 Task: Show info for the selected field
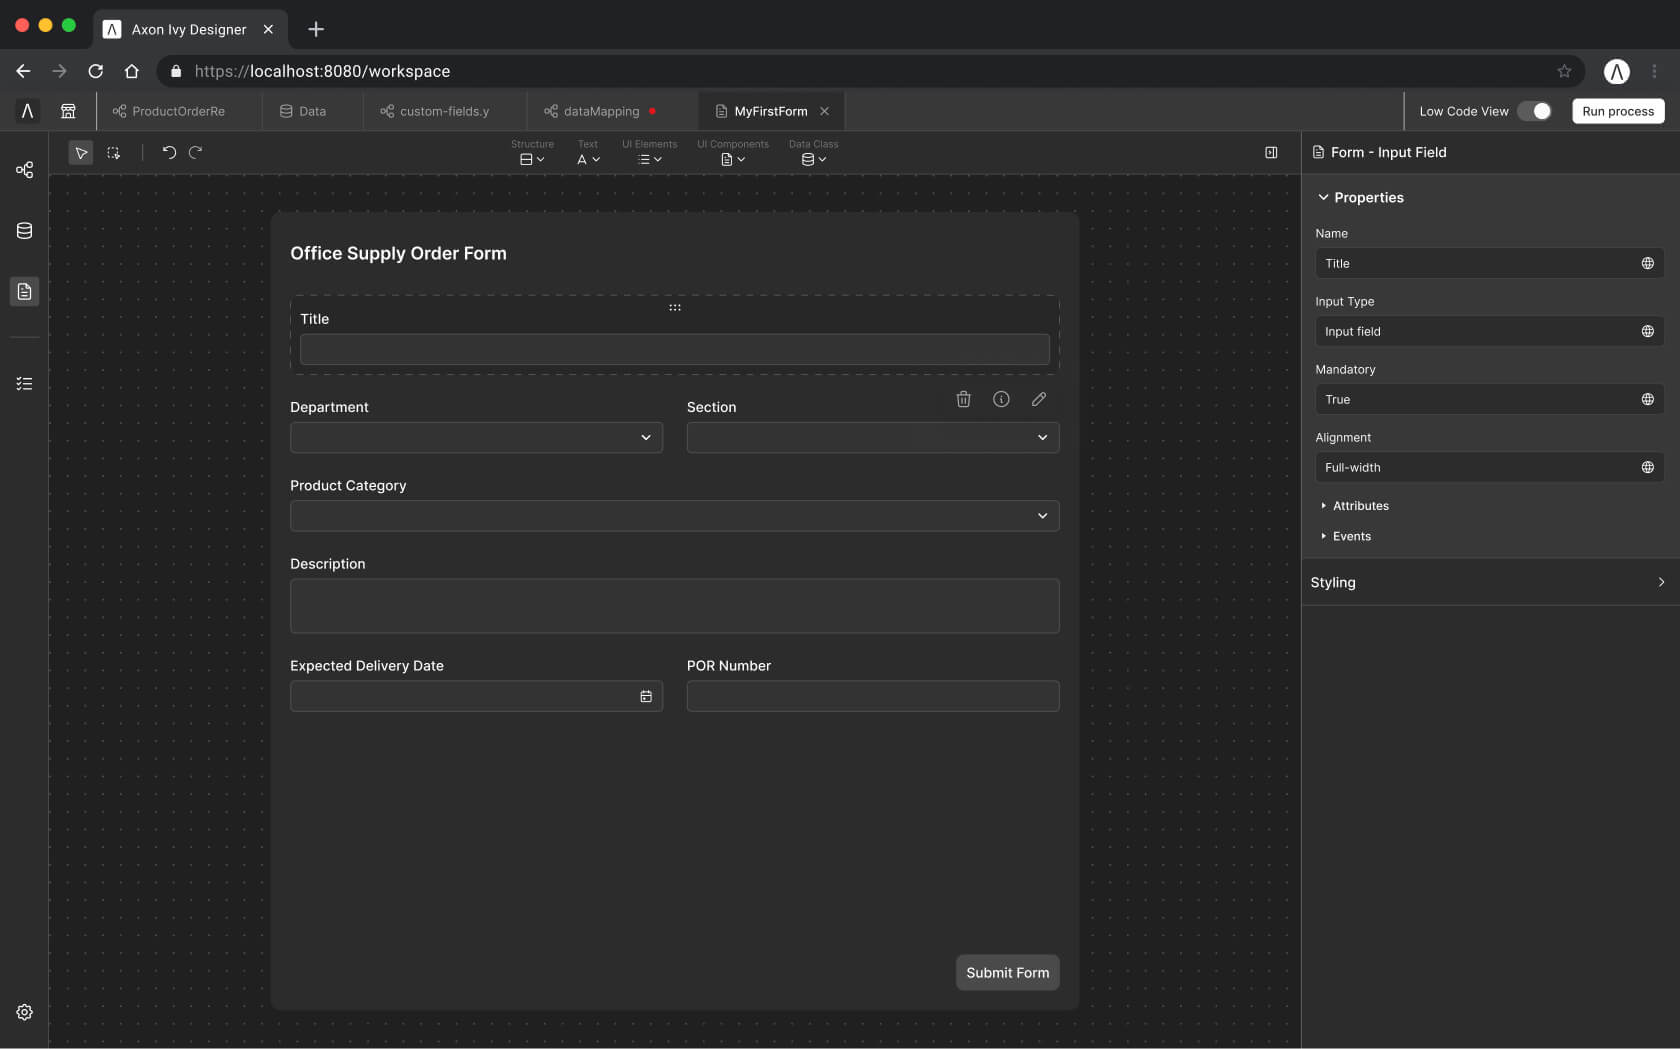pos(1001,399)
